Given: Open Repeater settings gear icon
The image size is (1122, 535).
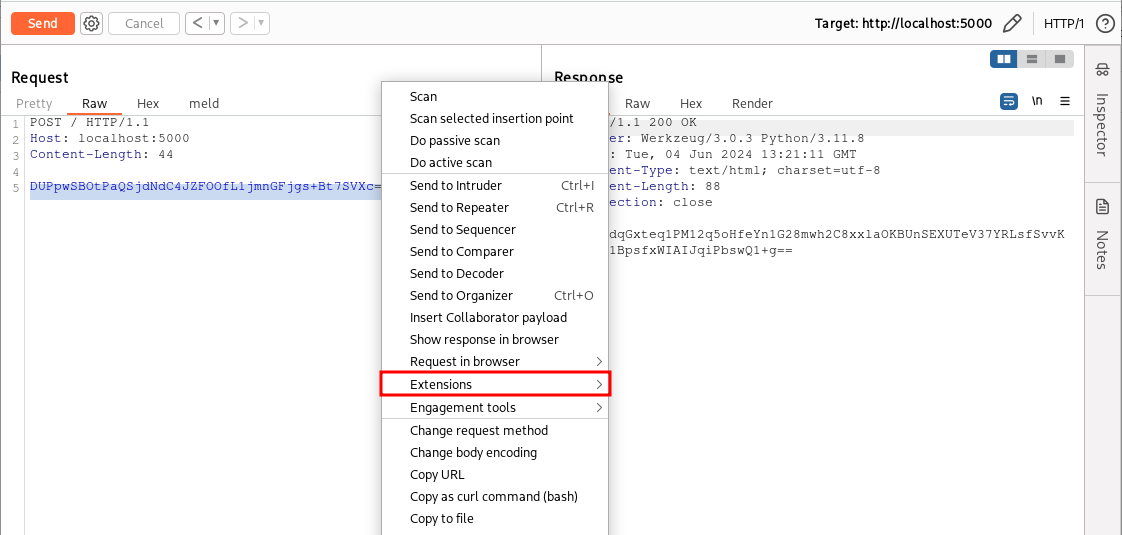Looking at the screenshot, I should tap(92, 23).
